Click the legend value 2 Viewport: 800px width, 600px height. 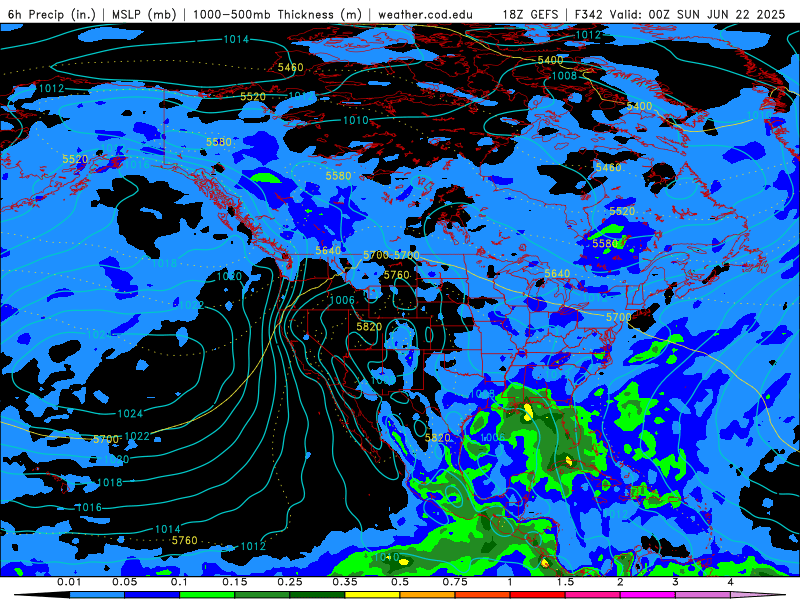(x=620, y=582)
